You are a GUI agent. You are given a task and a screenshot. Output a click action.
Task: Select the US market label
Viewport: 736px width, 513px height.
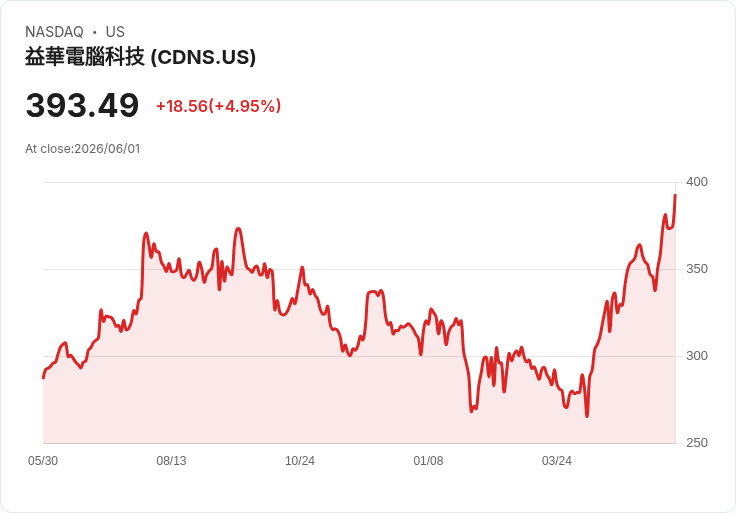[115, 32]
